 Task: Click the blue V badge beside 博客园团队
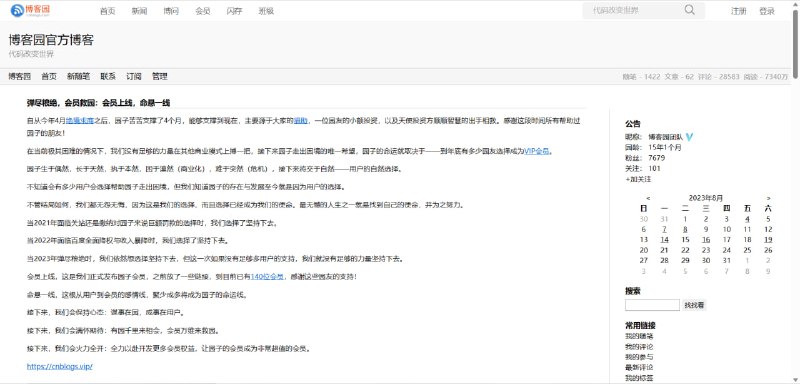point(690,137)
